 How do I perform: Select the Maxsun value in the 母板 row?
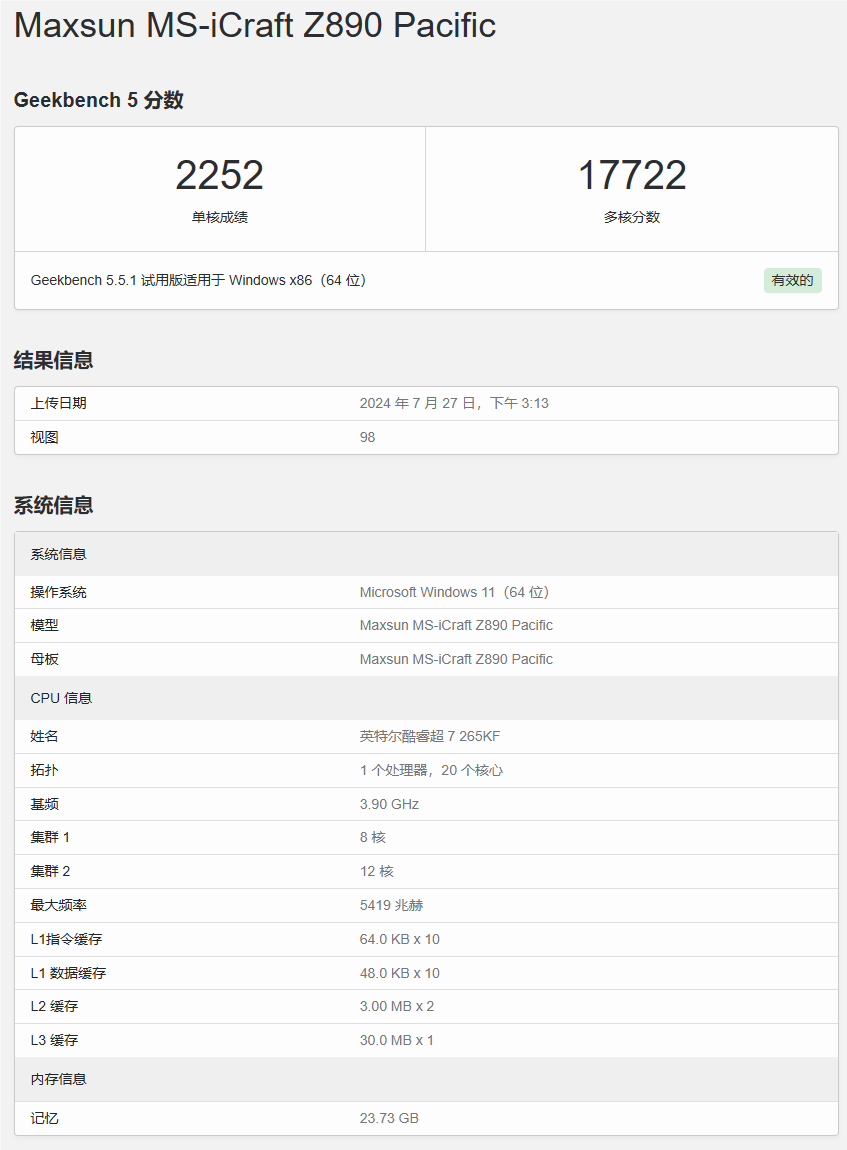[x=456, y=659]
